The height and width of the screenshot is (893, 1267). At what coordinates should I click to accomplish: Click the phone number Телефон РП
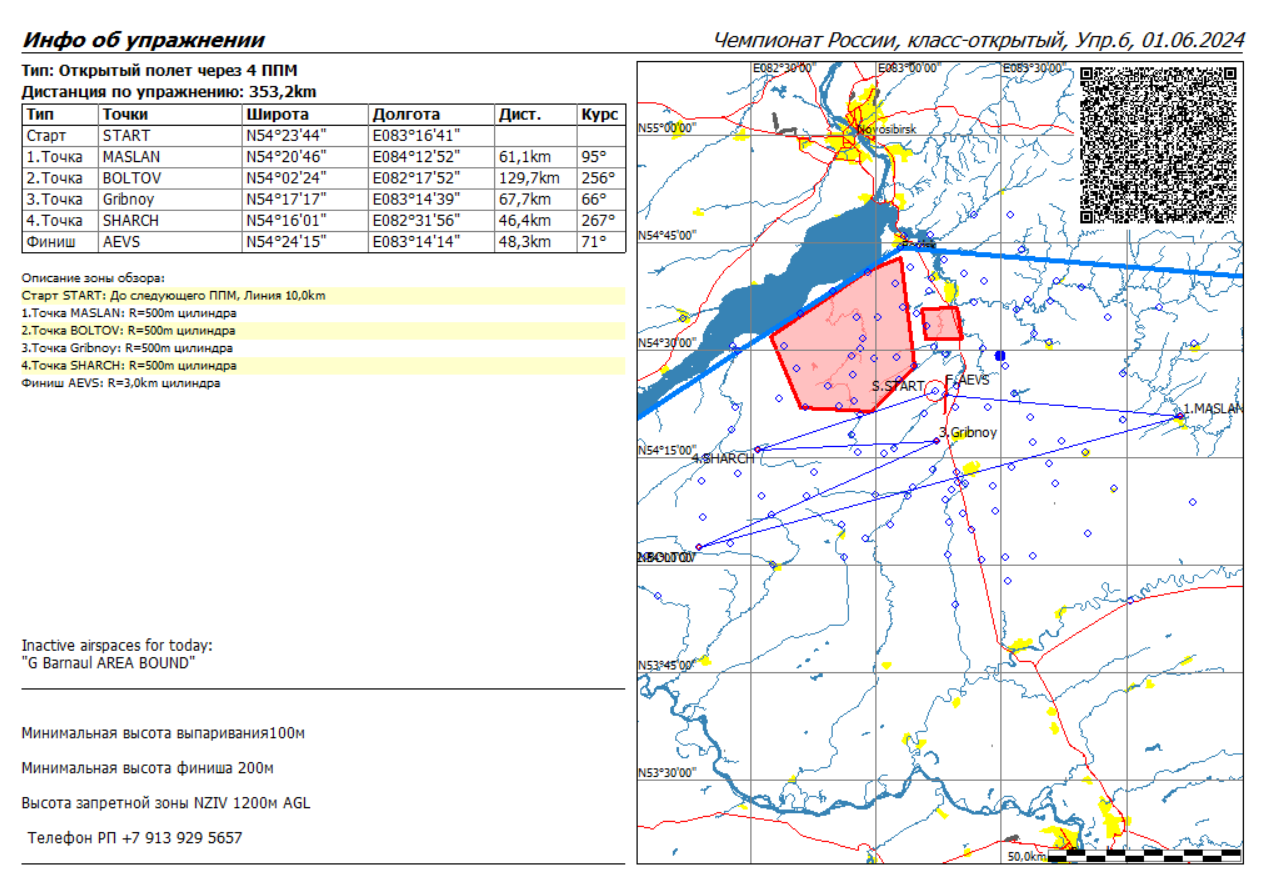(x=135, y=838)
